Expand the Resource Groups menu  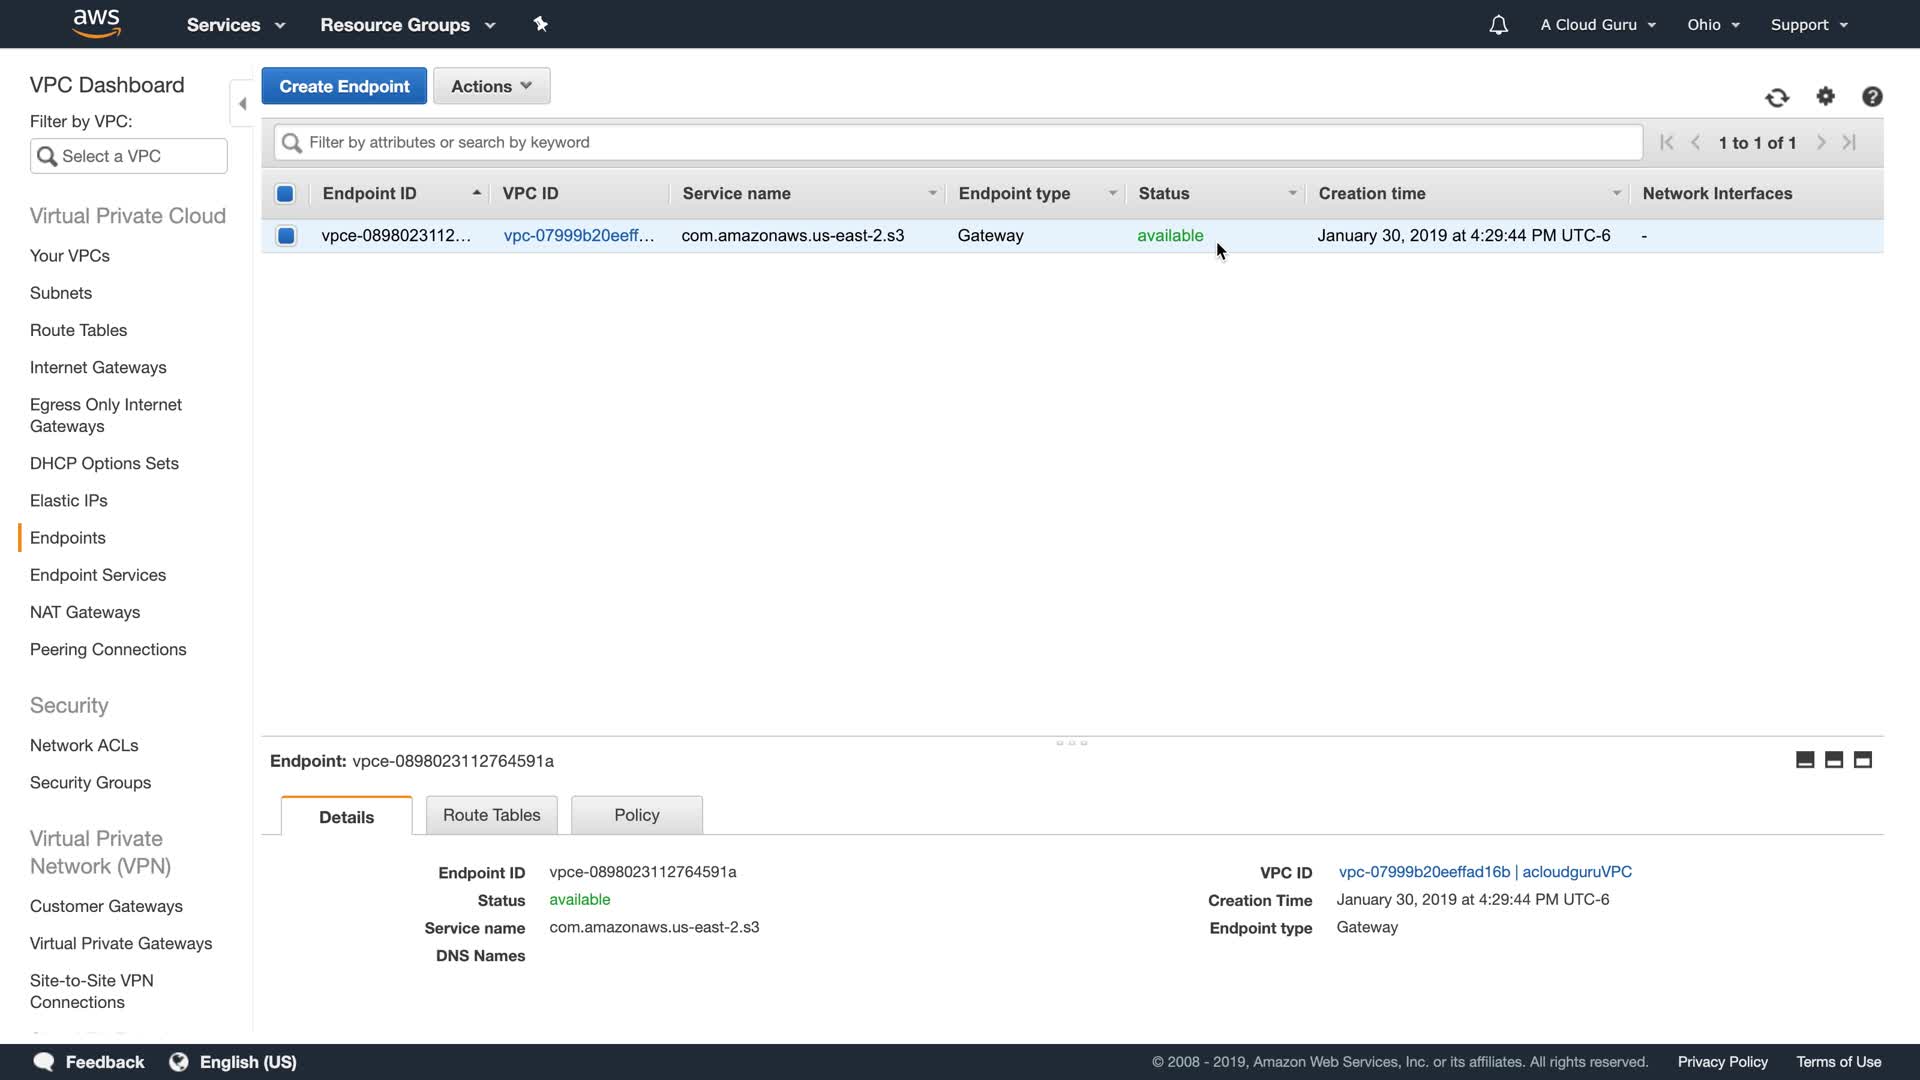coord(407,25)
